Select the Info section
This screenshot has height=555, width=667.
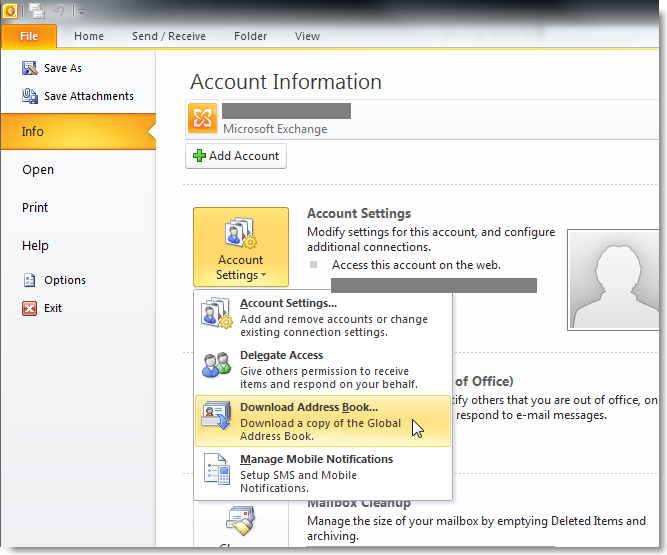tap(78, 131)
